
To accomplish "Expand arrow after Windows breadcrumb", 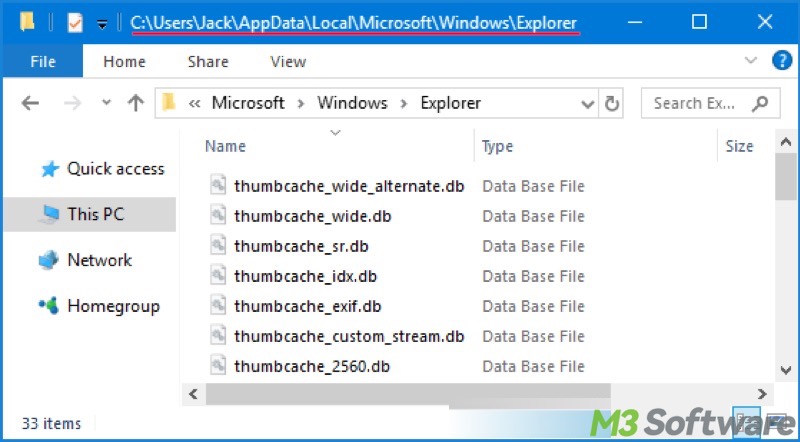I will 404,104.
